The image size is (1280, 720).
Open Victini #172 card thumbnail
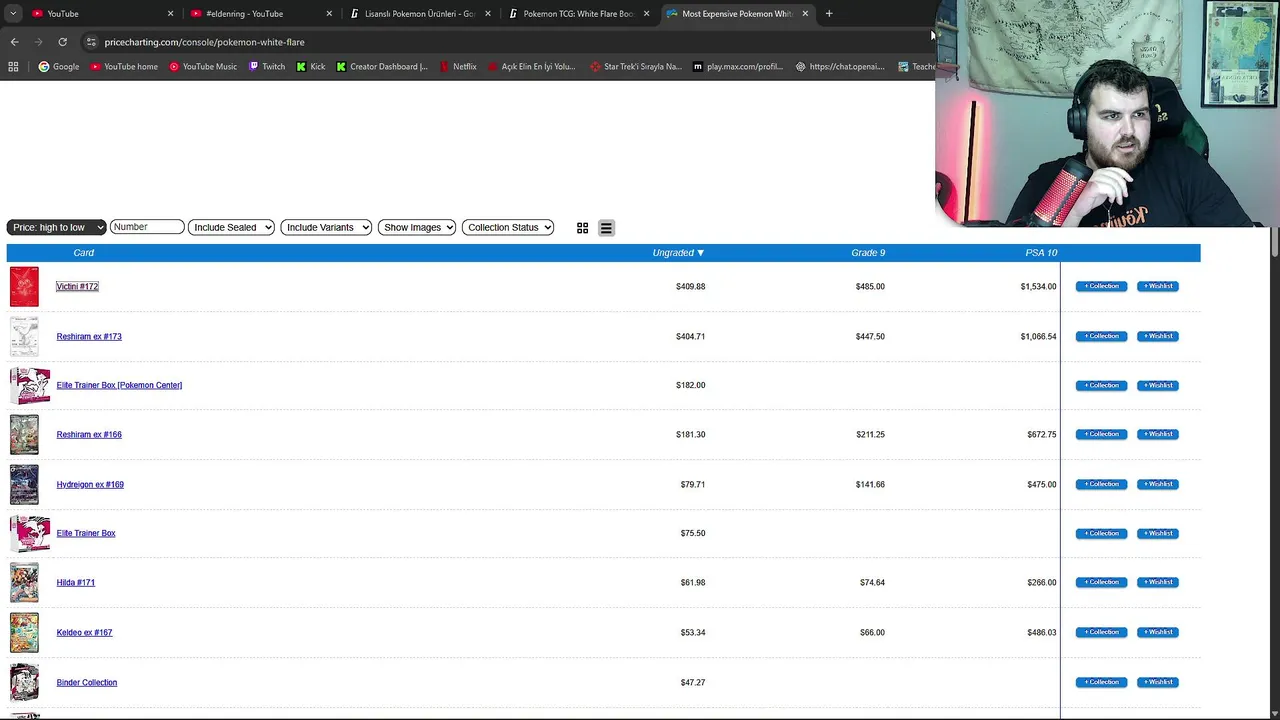coord(24,287)
